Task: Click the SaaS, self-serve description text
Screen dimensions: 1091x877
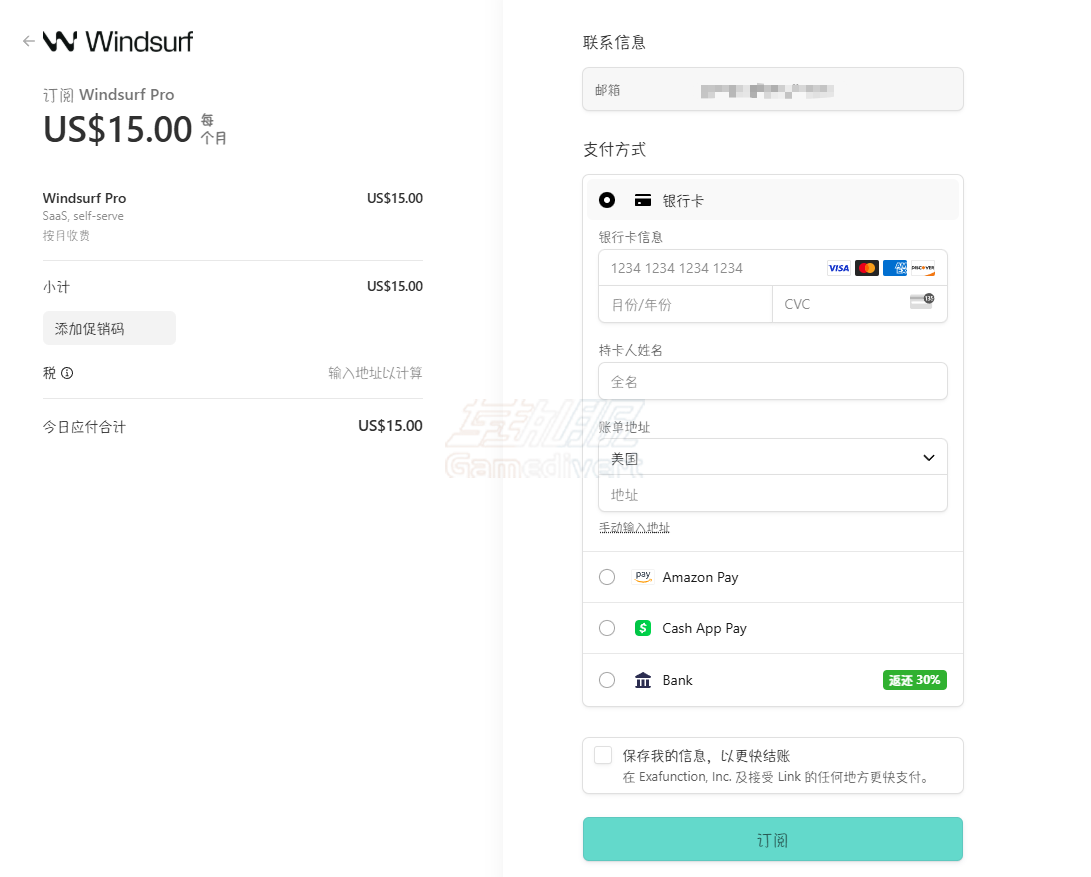Action: (x=83, y=216)
